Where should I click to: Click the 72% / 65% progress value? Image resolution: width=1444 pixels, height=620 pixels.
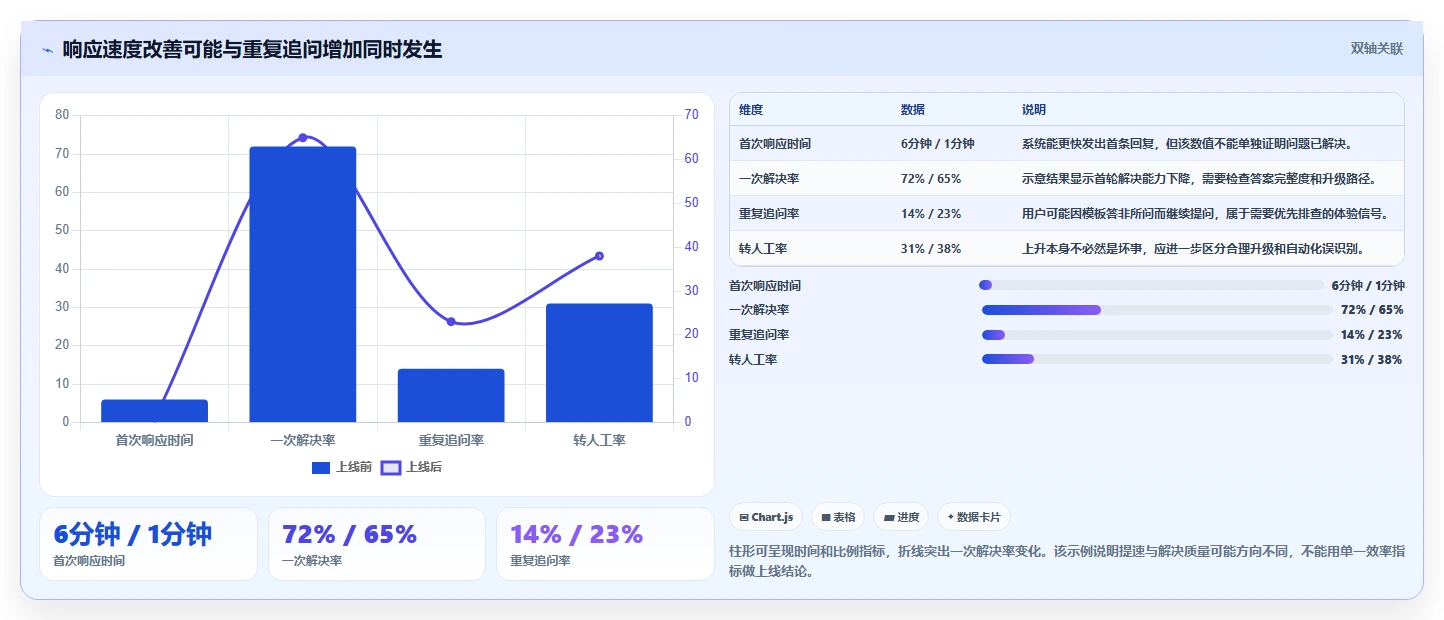(x=1372, y=310)
